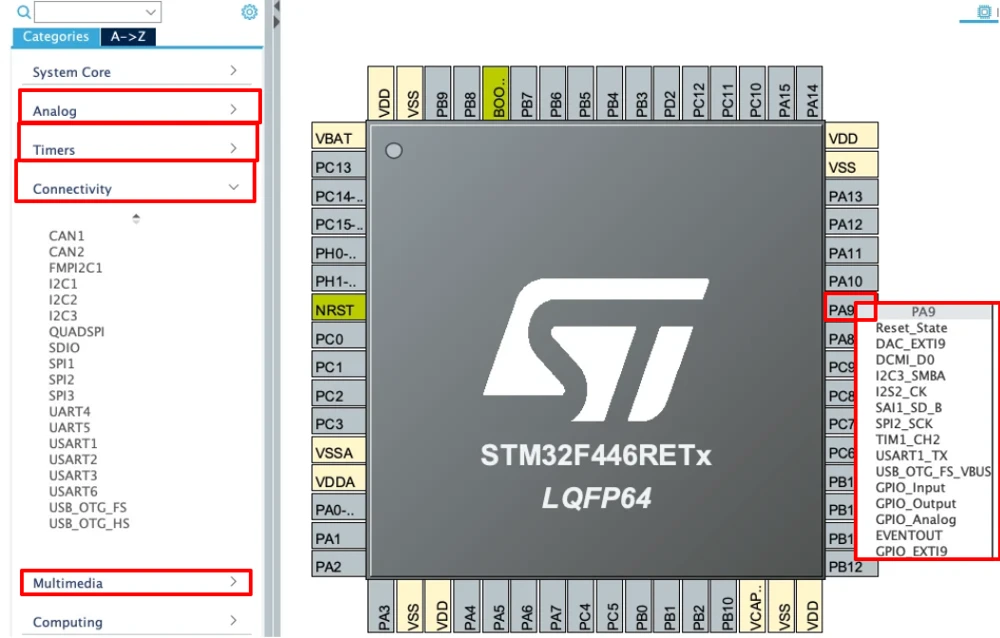The image size is (1000, 638).
Task: Select I2C3 peripheral
Action: [x=63, y=316]
